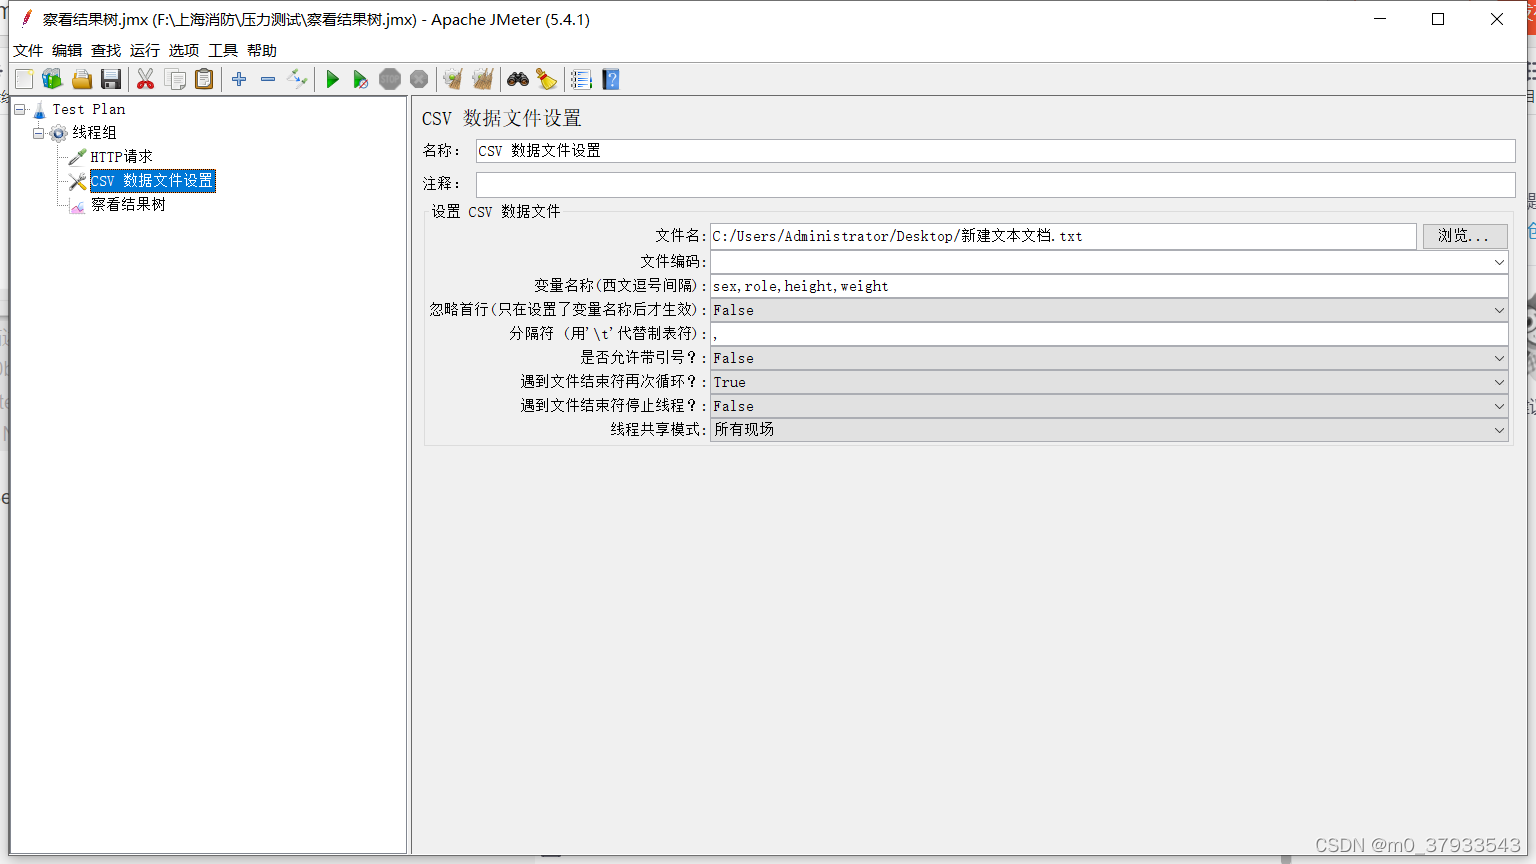Open the 运行 menu
This screenshot has height=864, width=1536.
[x=145, y=50]
